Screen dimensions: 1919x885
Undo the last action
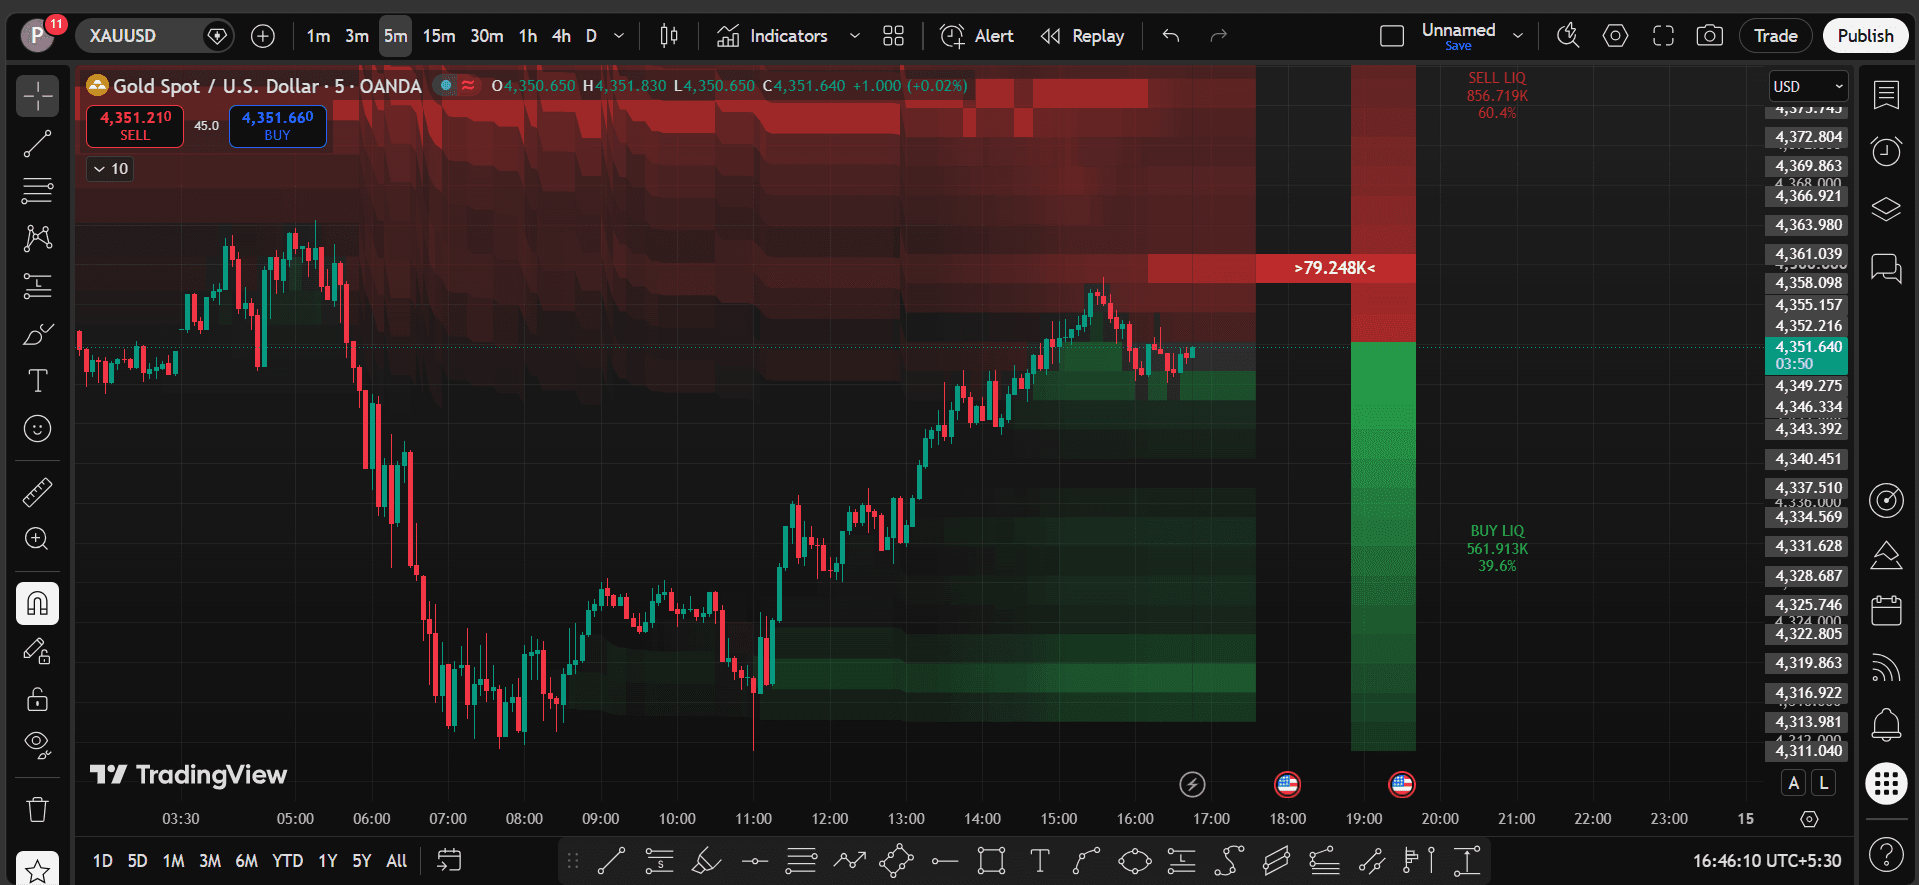(1171, 36)
